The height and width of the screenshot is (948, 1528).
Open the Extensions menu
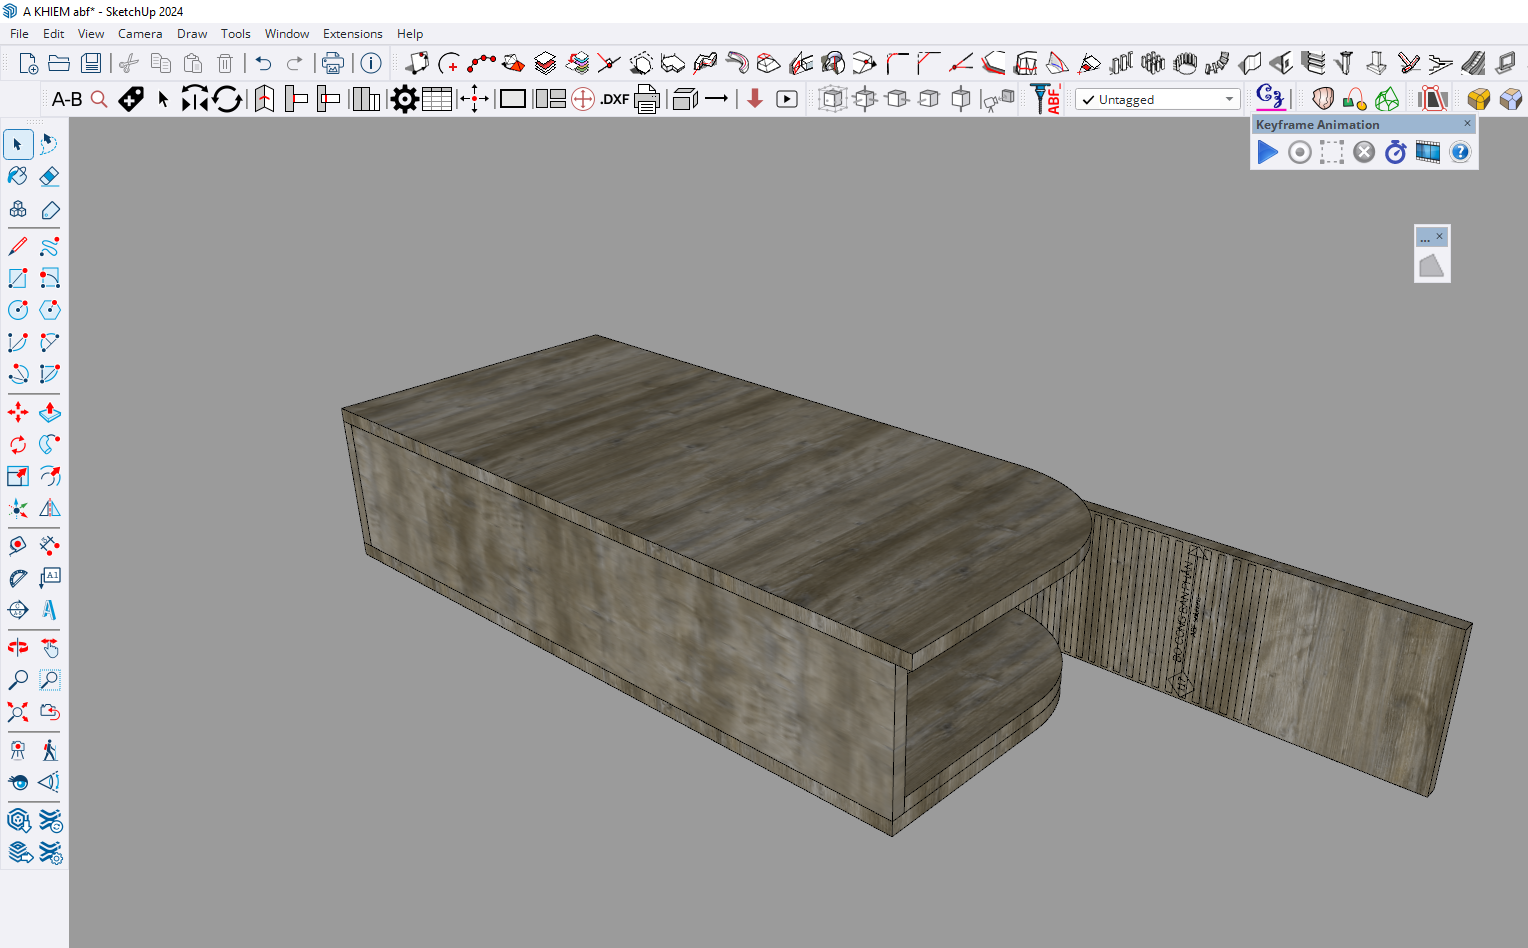point(352,34)
